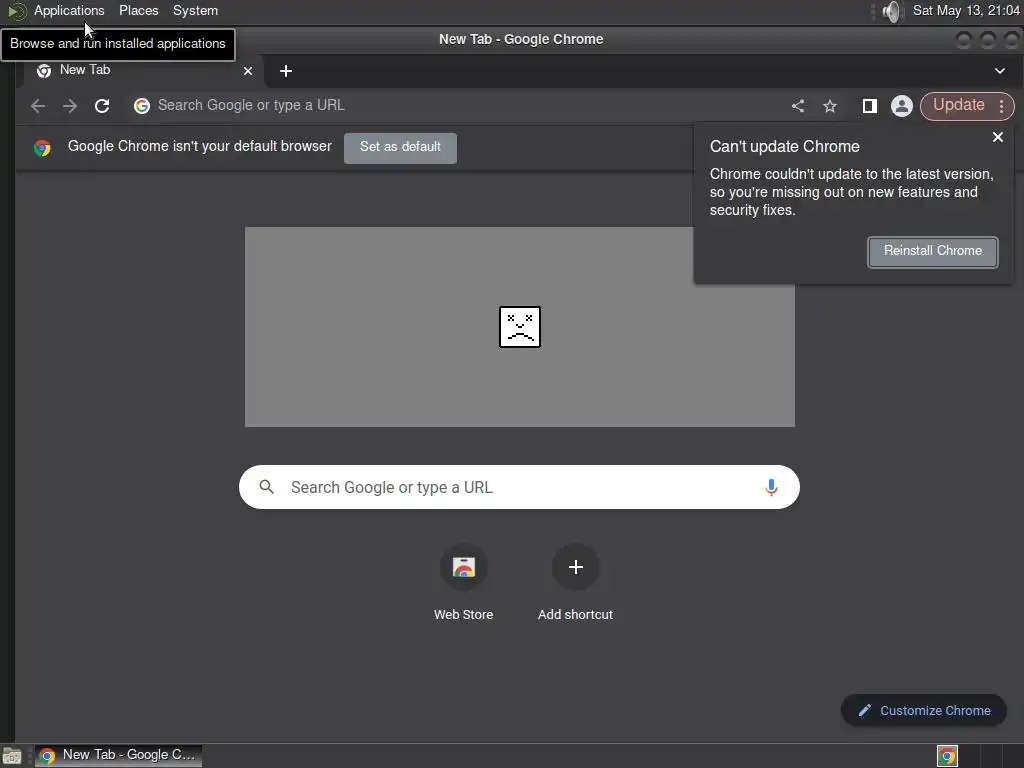Click Set as default button
Image resolution: width=1024 pixels, height=768 pixels.
click(x=400, y=148)
